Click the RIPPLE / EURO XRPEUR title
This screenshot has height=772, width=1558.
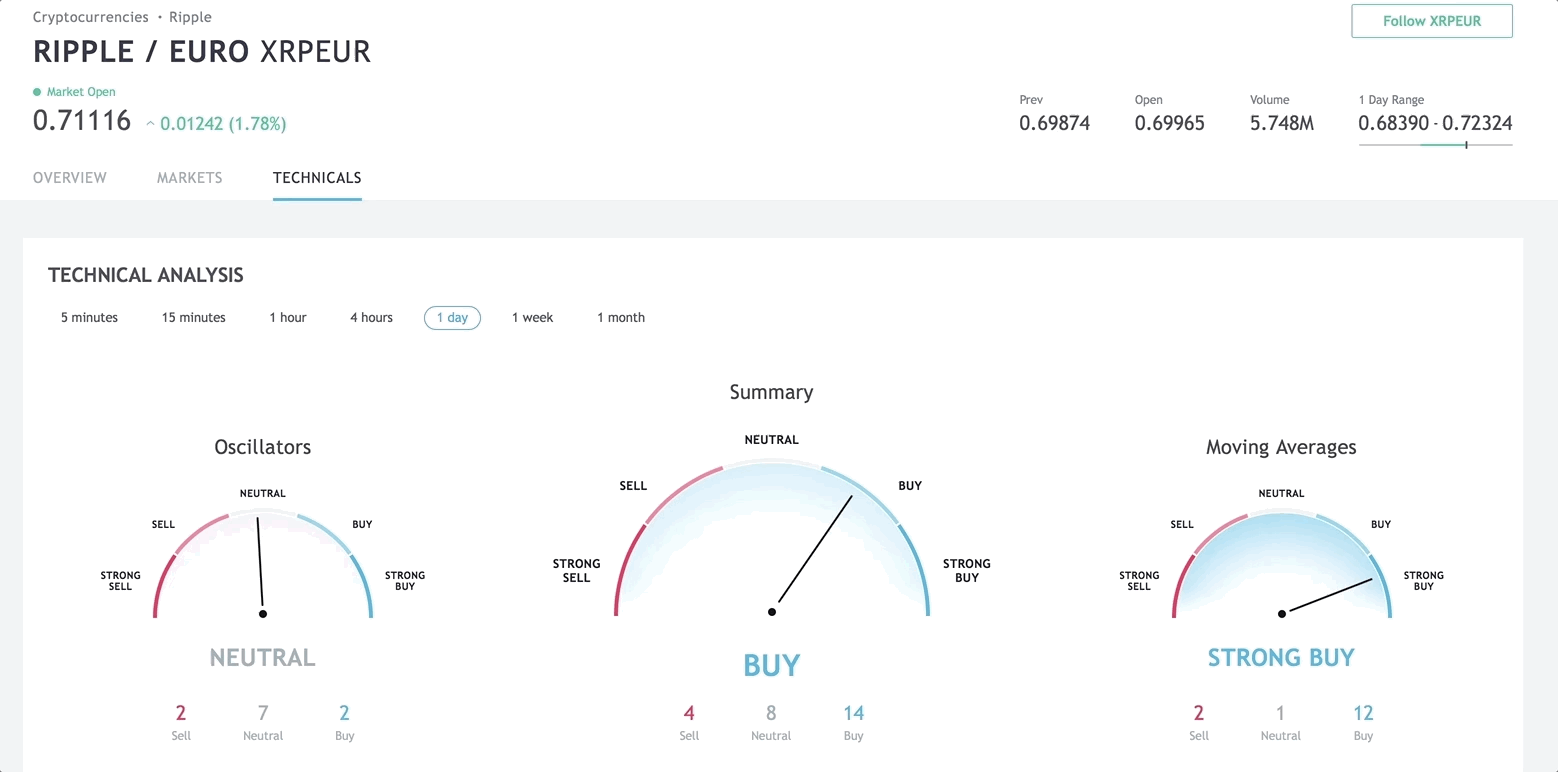click(202, 52)
